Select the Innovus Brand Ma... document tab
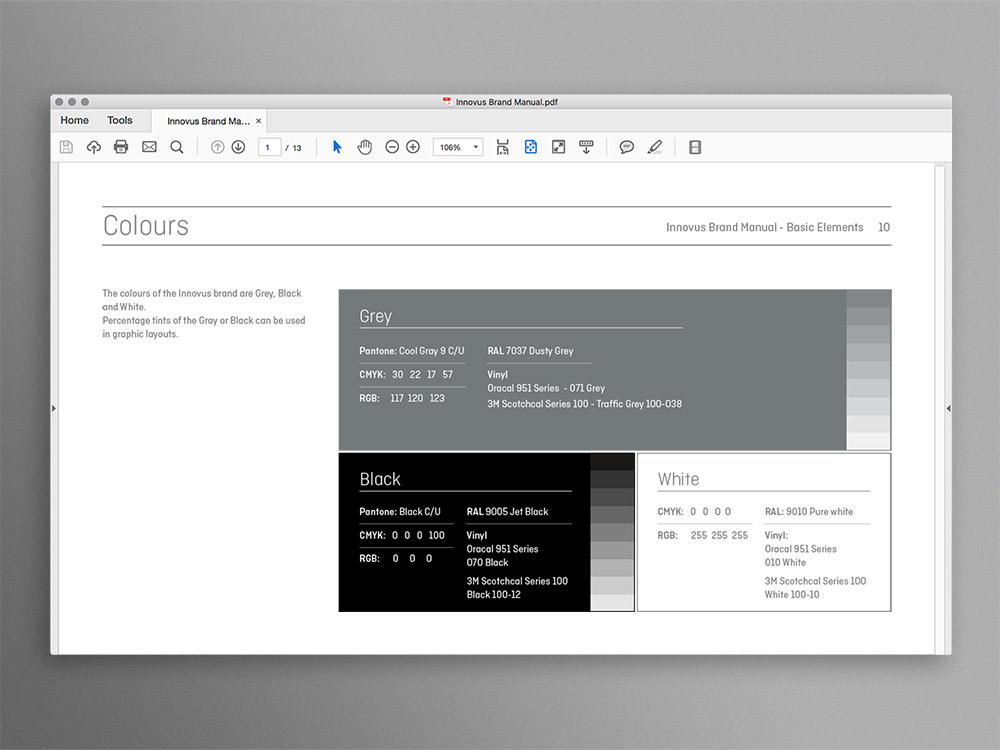 click(208, 121)
